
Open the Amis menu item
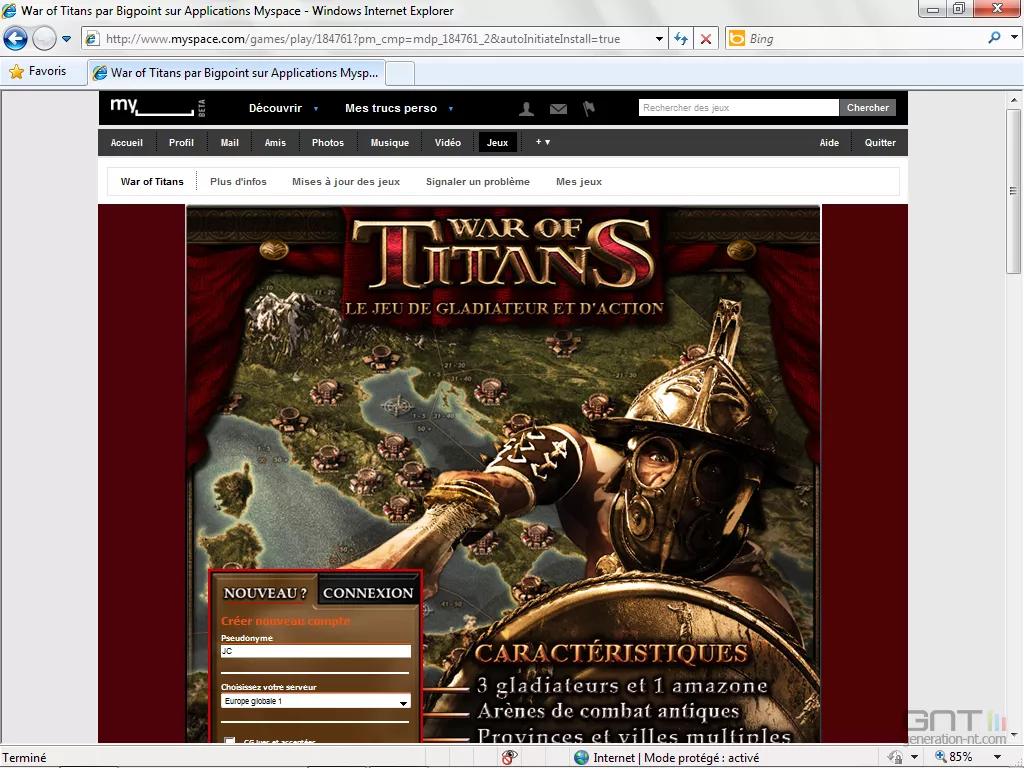point(275,142)
